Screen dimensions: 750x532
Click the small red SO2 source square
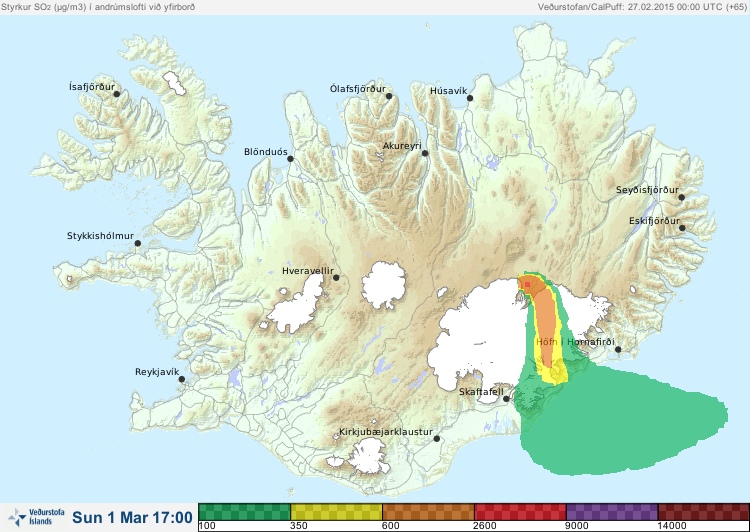(528, 284)
